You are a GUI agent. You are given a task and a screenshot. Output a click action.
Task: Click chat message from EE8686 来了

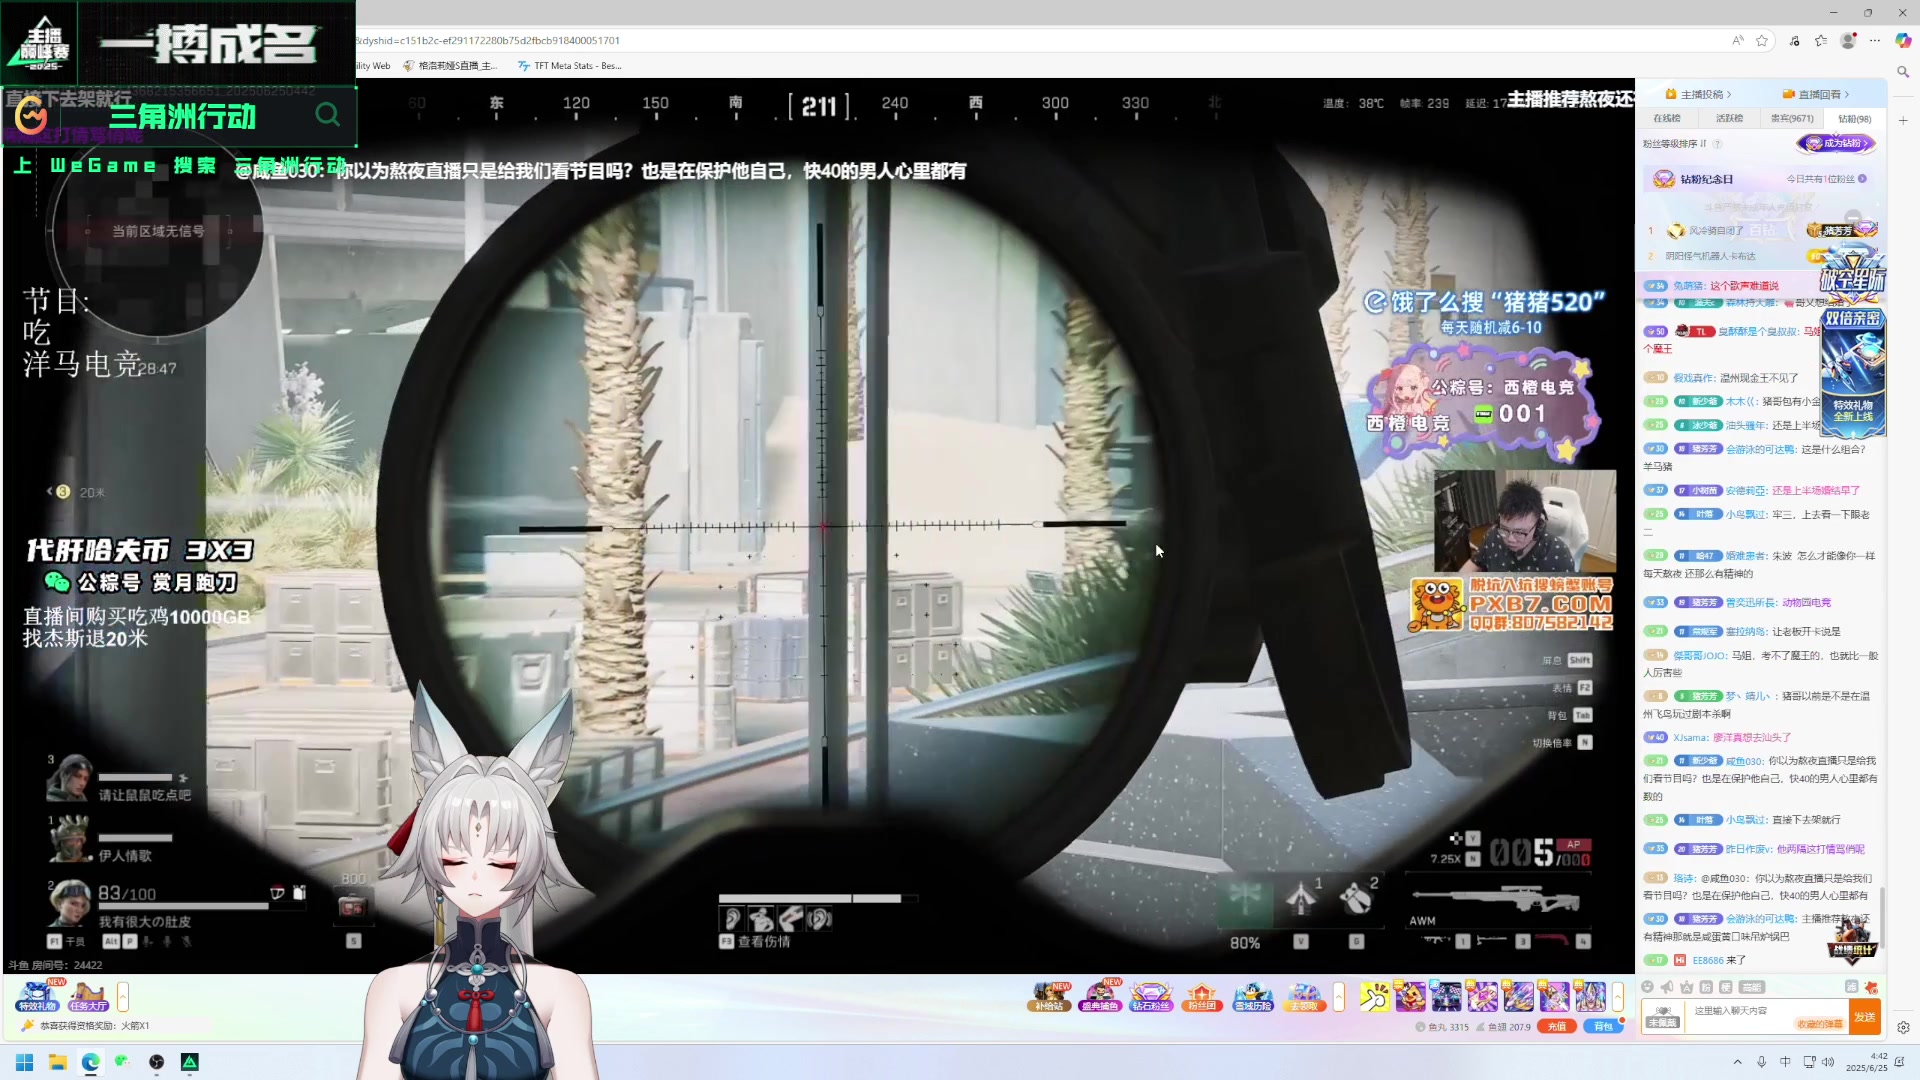pos(1718,960)
